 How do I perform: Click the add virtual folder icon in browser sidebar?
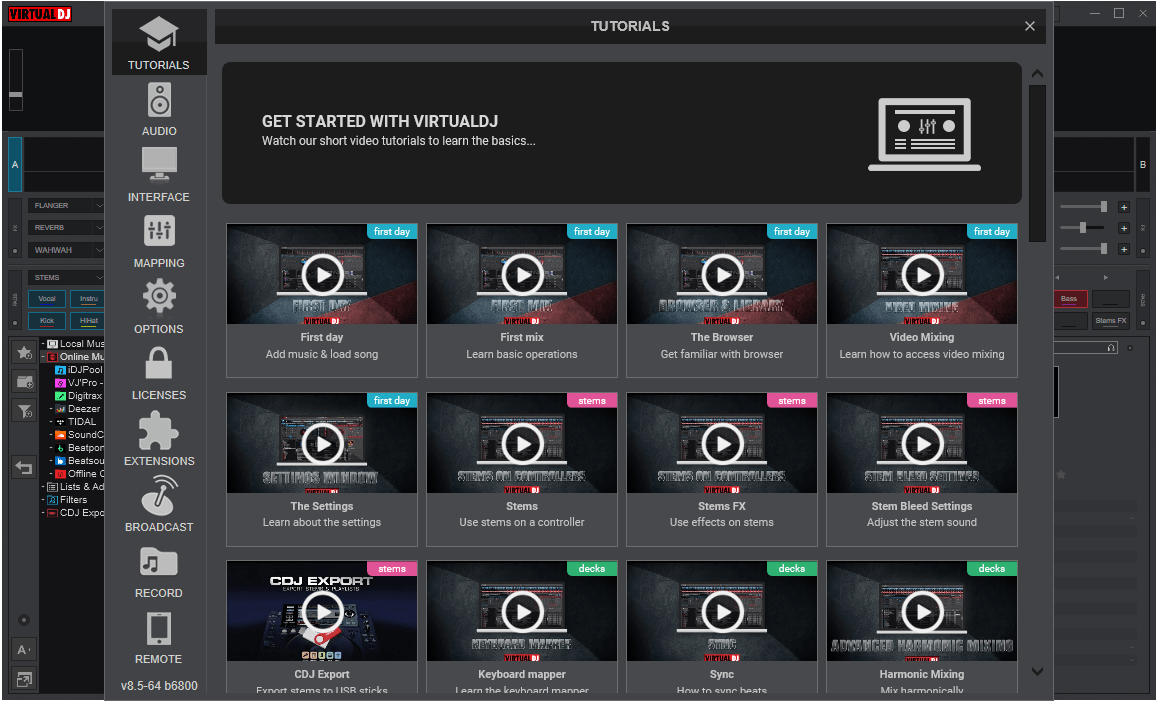tap(24, 381)
